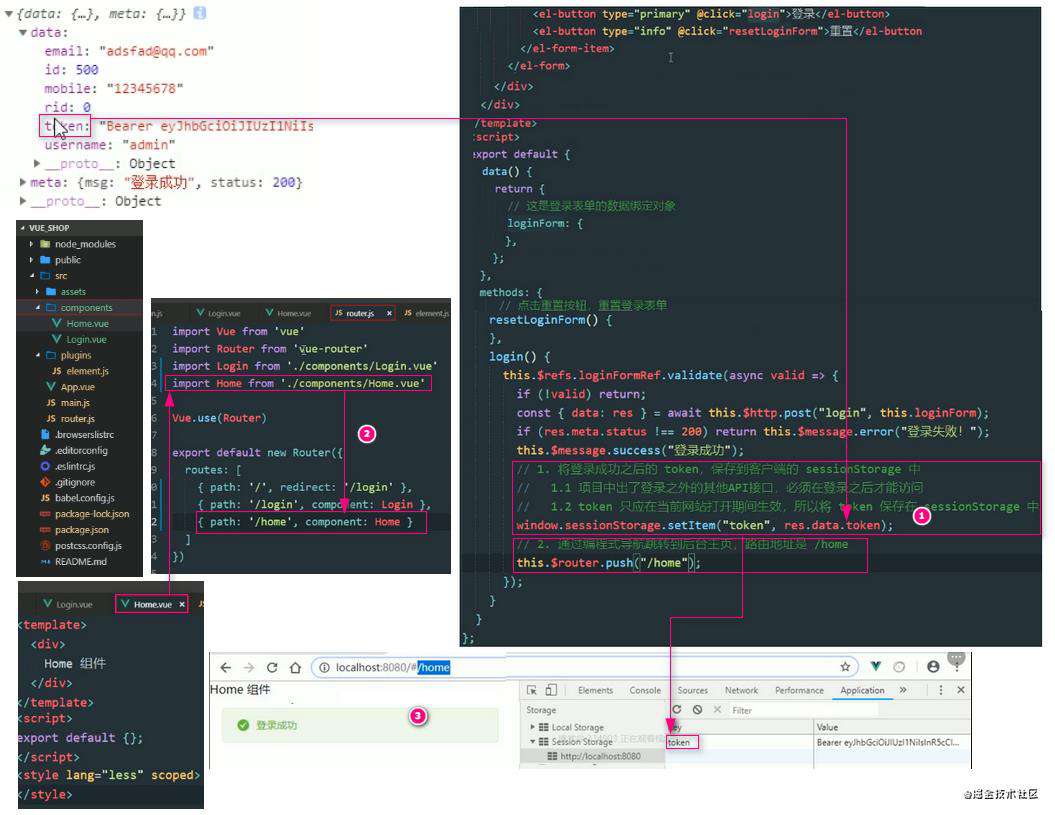The image size is (1055, 815).
Task: Open the .editorconfig file
Action: click(x=80, y=450)
